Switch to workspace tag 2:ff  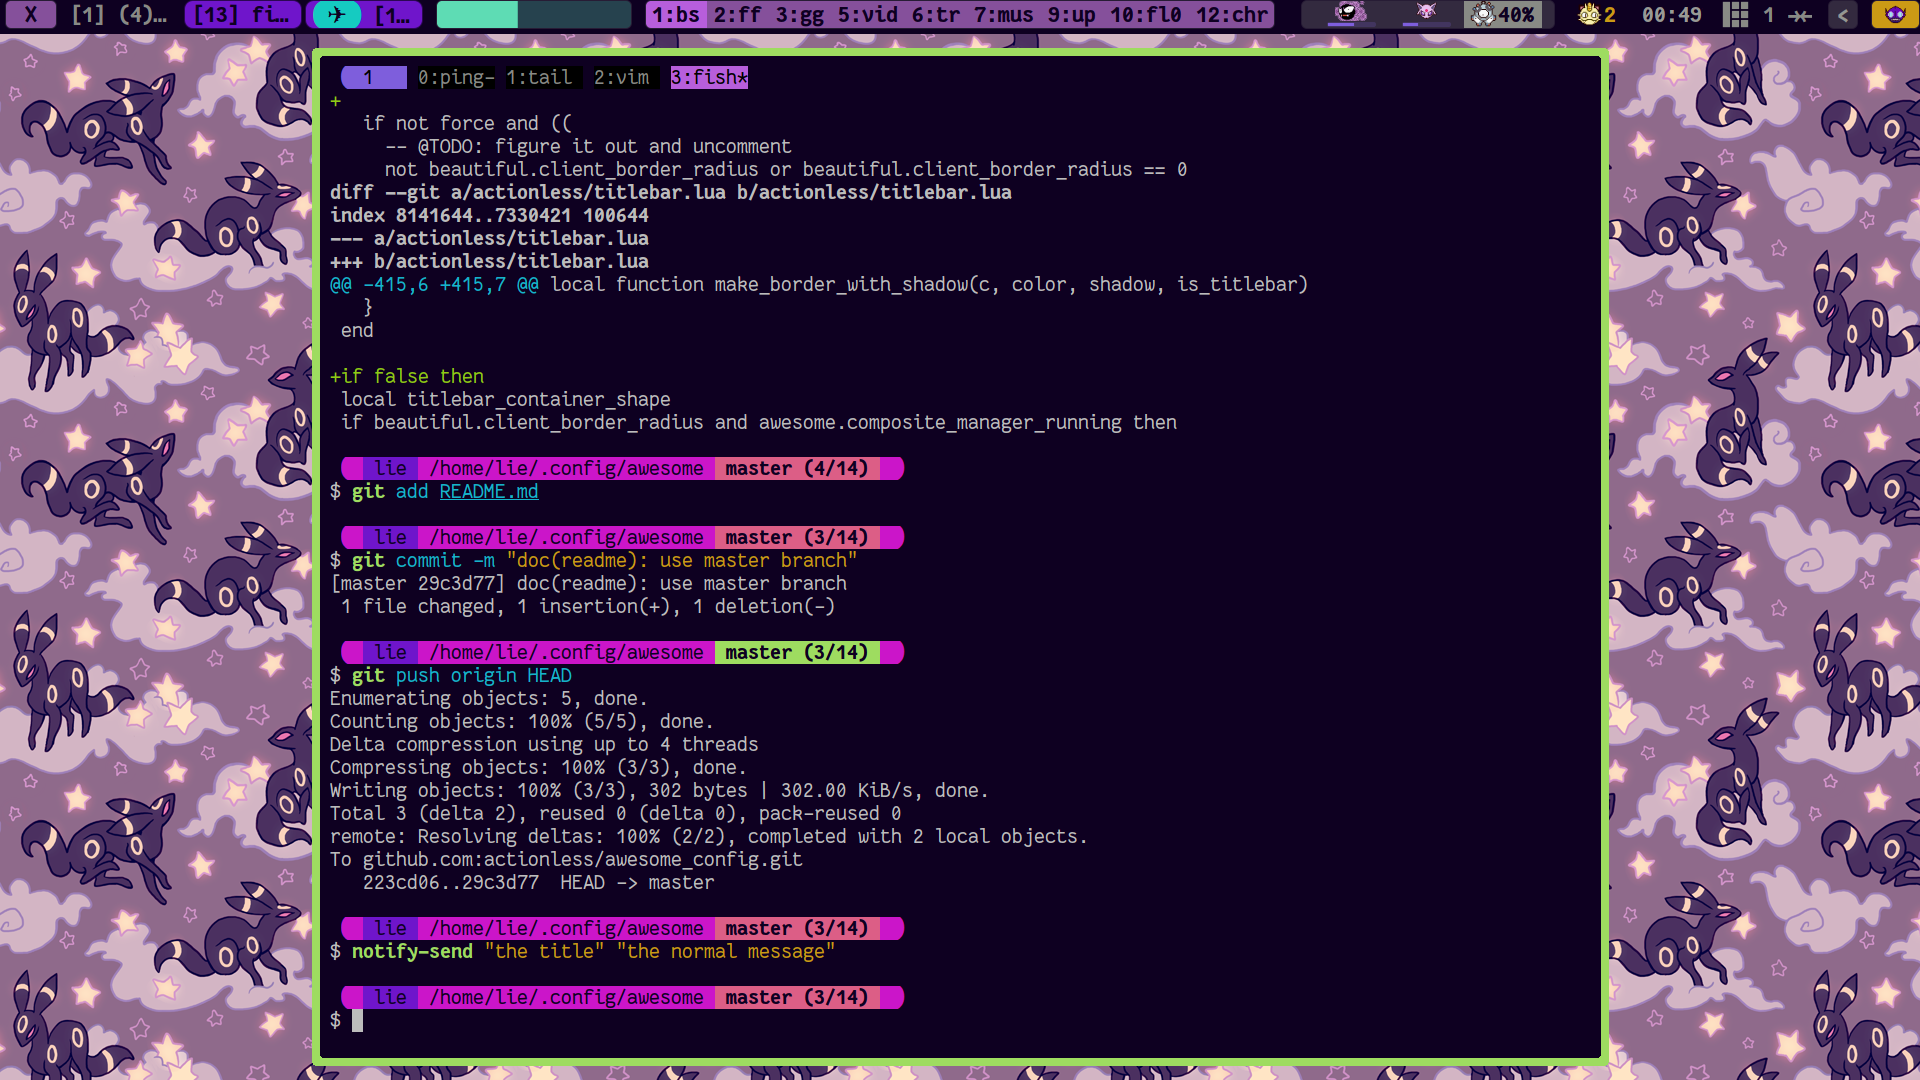(x=737, y=14)
